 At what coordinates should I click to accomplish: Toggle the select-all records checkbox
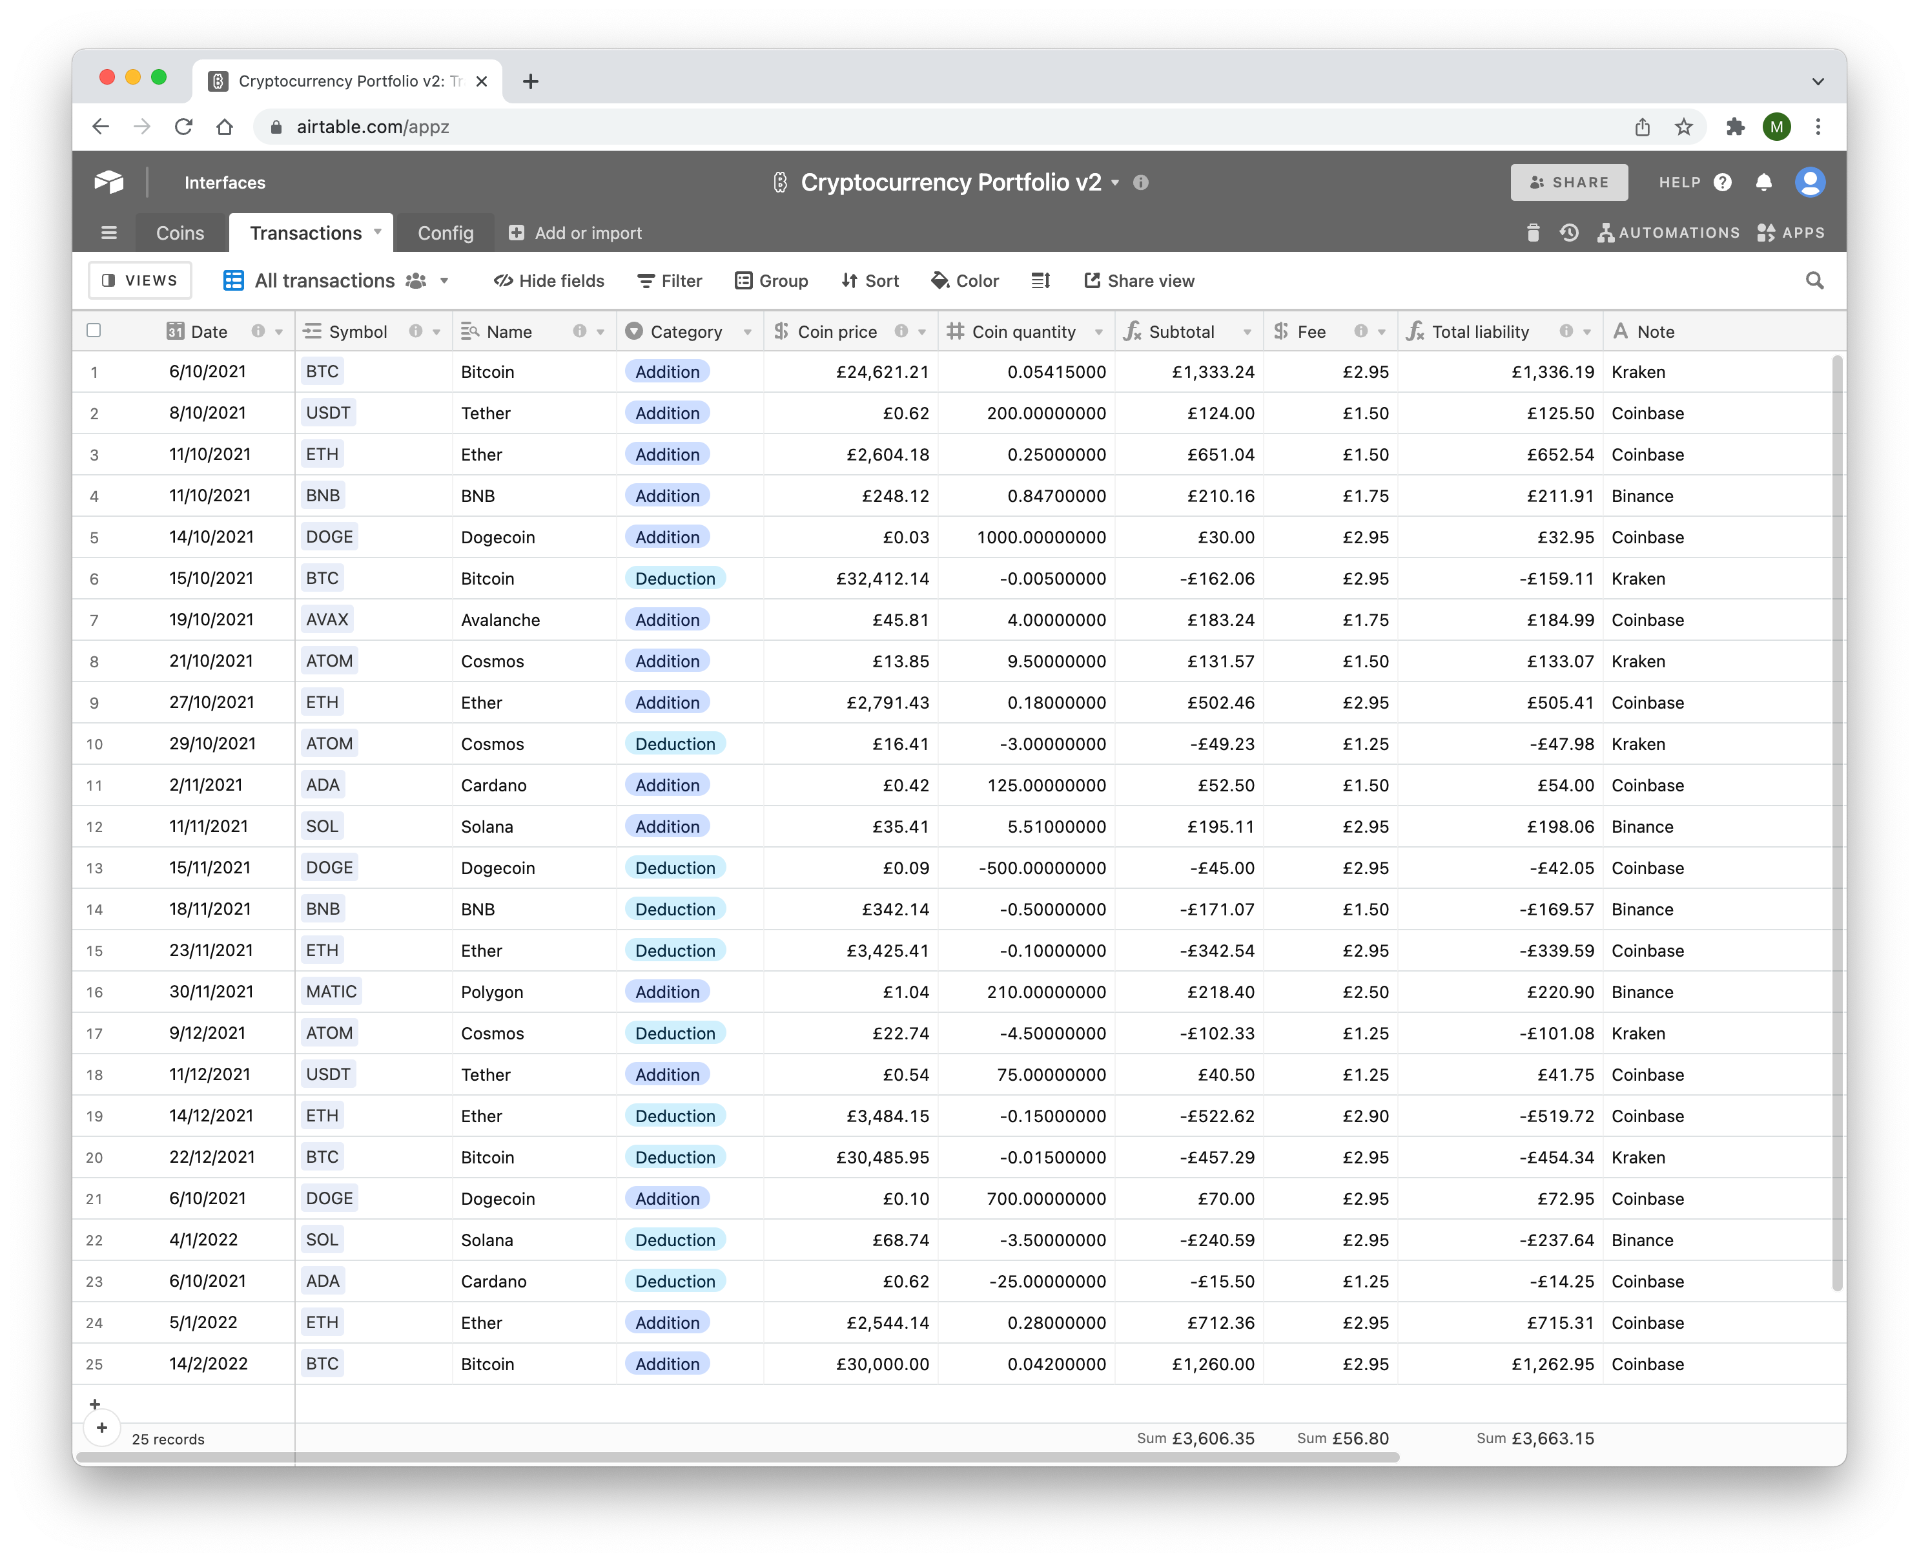(94, 331)
